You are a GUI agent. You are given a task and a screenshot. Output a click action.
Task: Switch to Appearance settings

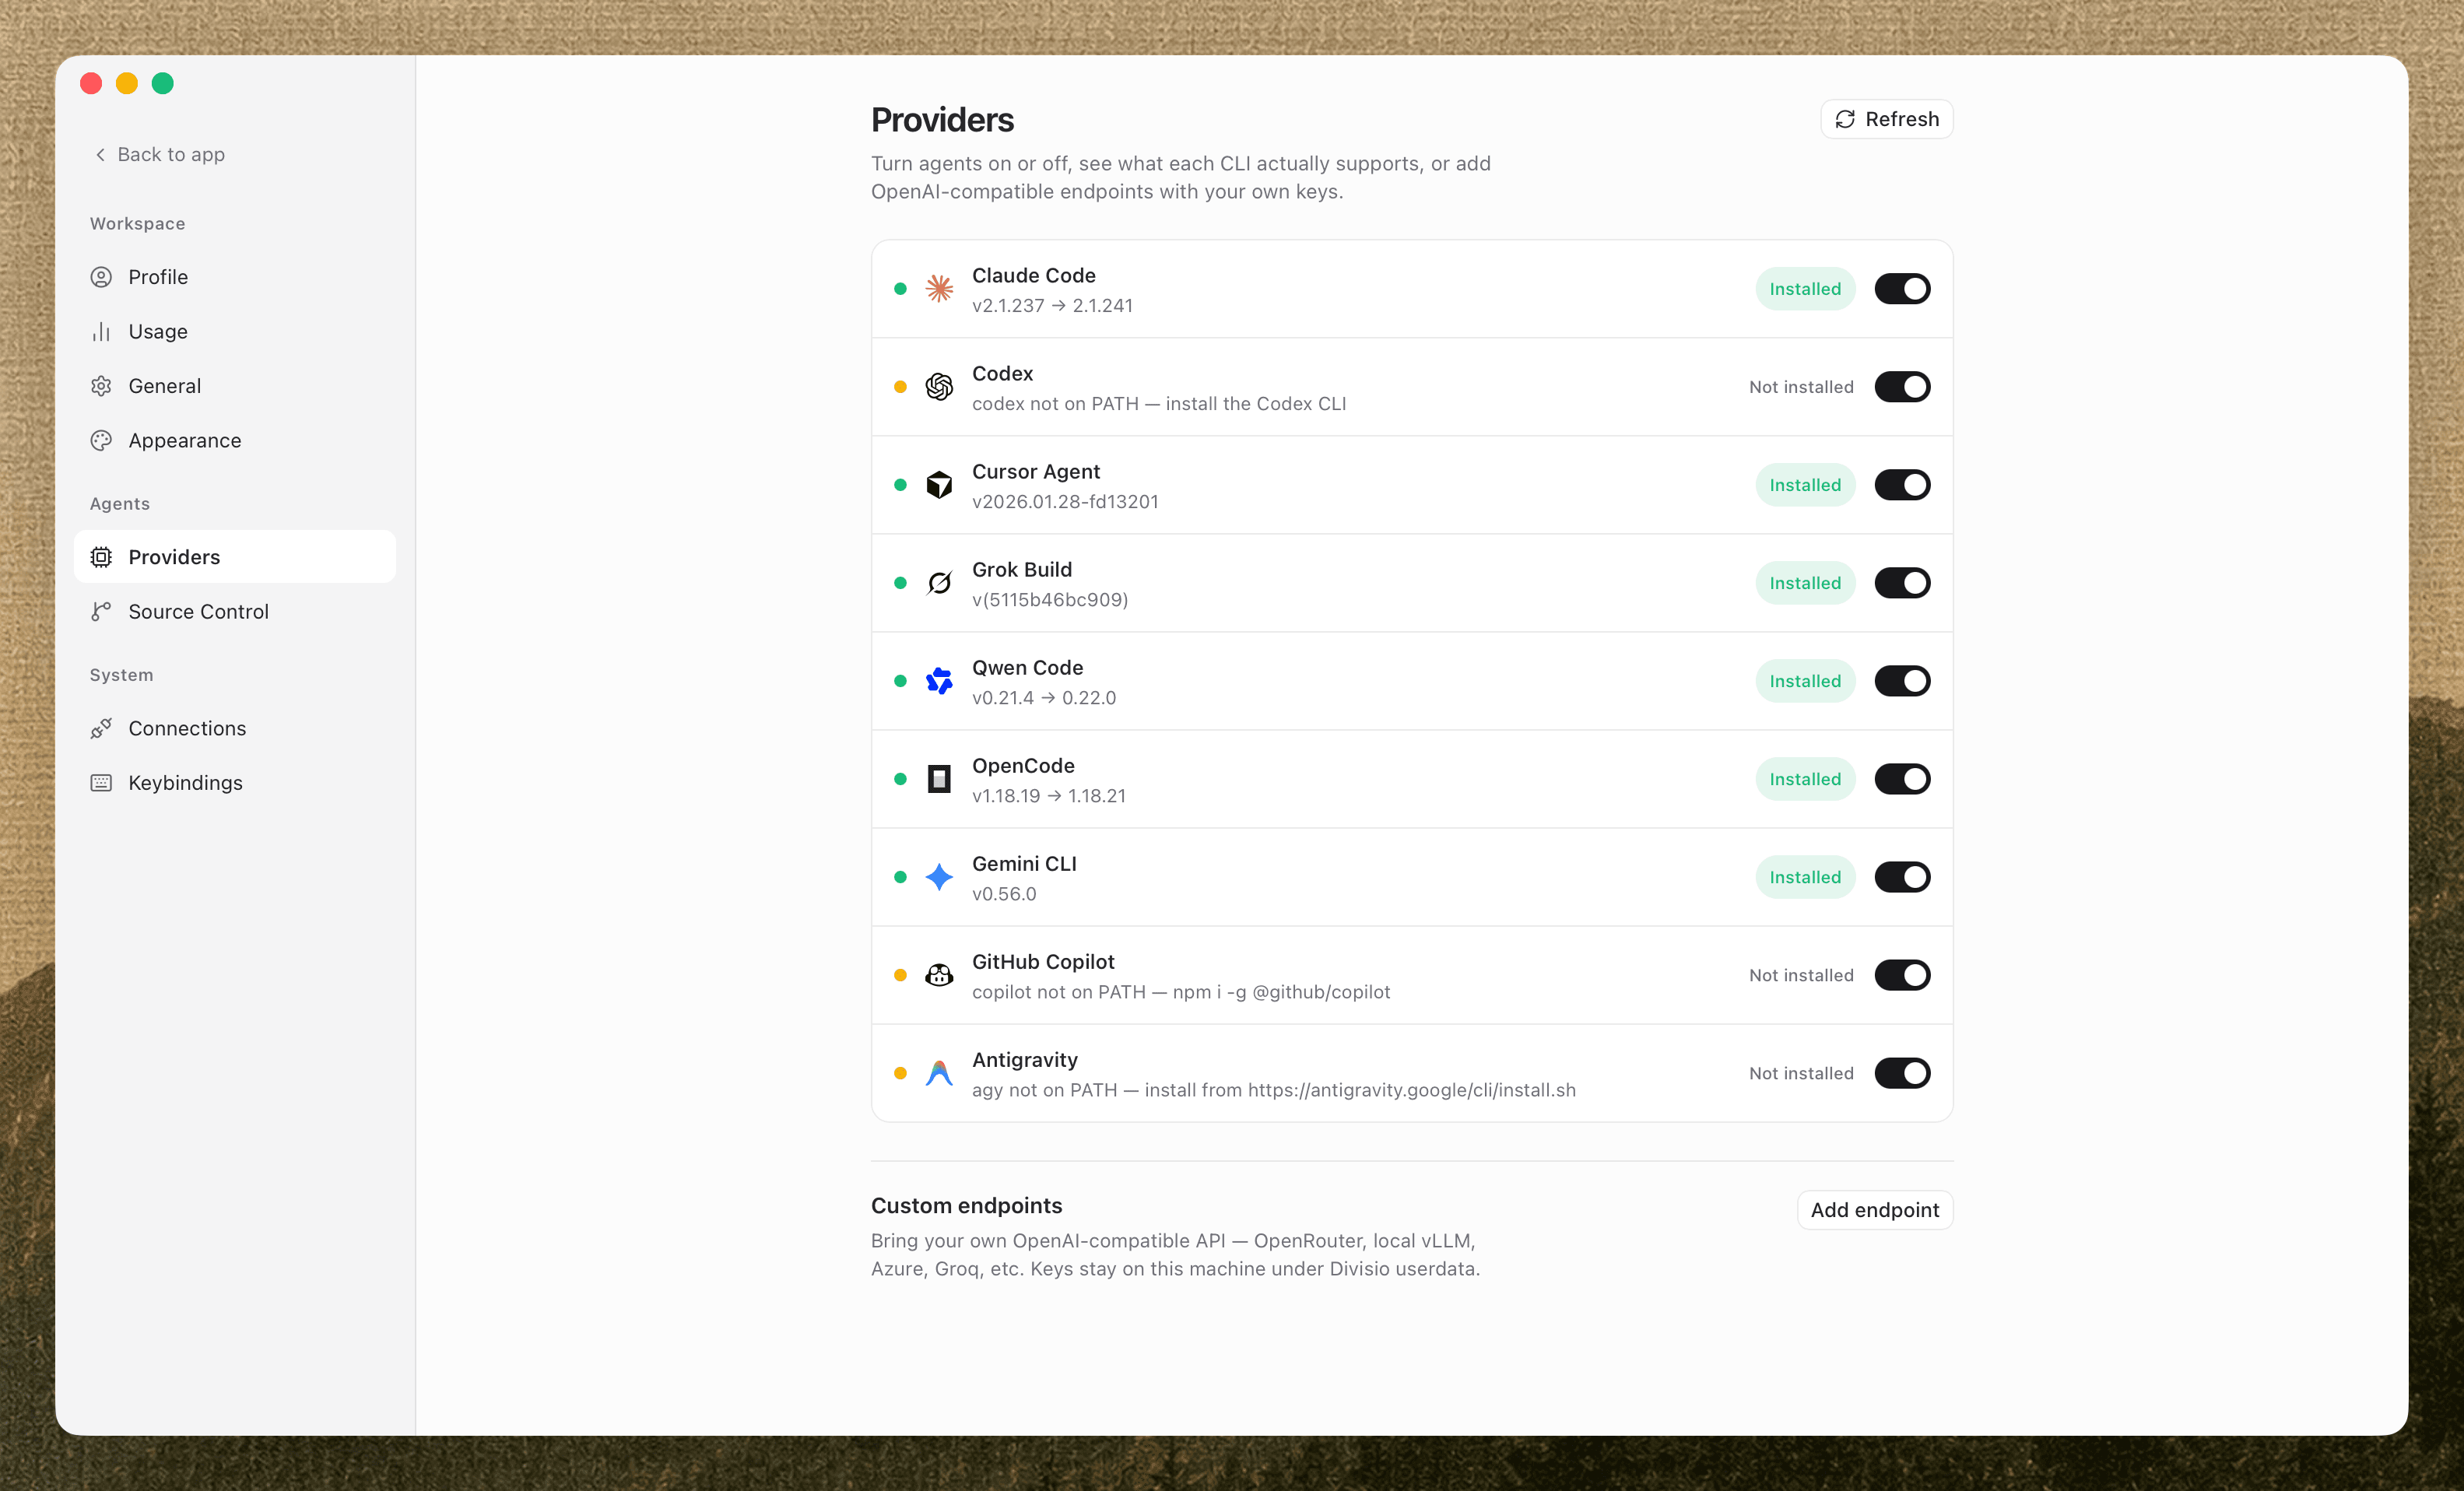235,440
